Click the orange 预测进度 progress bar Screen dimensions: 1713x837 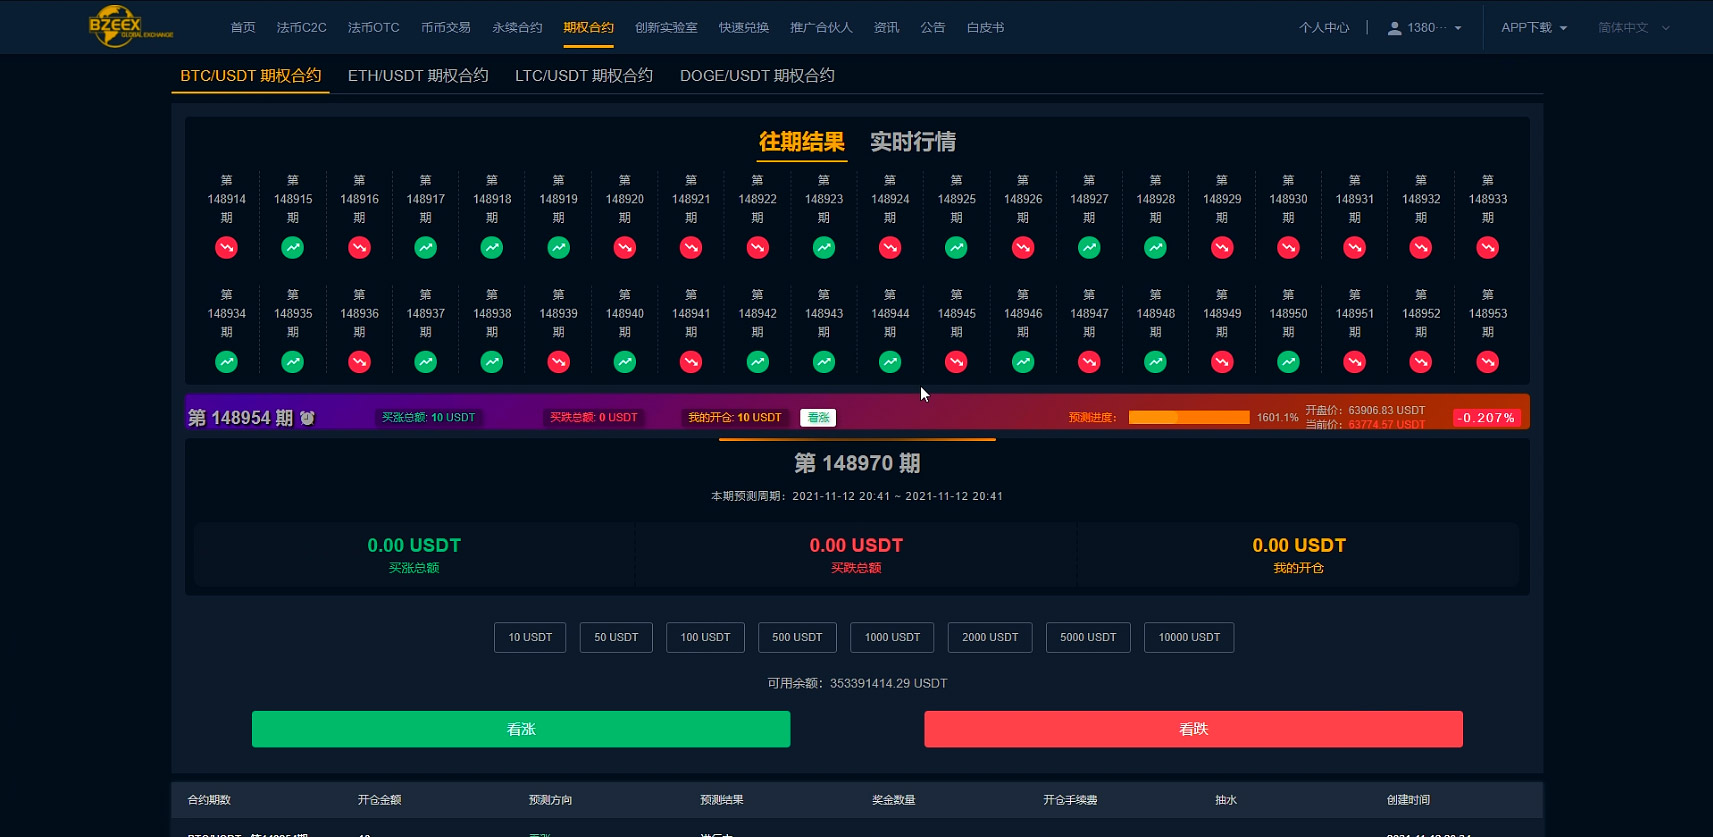(1189, 417)
